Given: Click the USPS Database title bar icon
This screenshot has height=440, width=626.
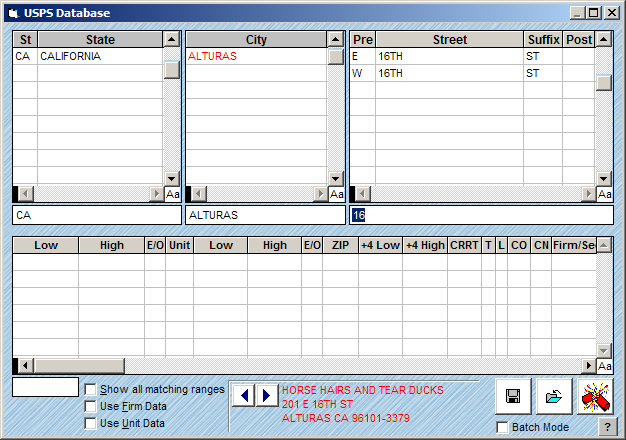Looking at the screenshot, I should point(14,13).
